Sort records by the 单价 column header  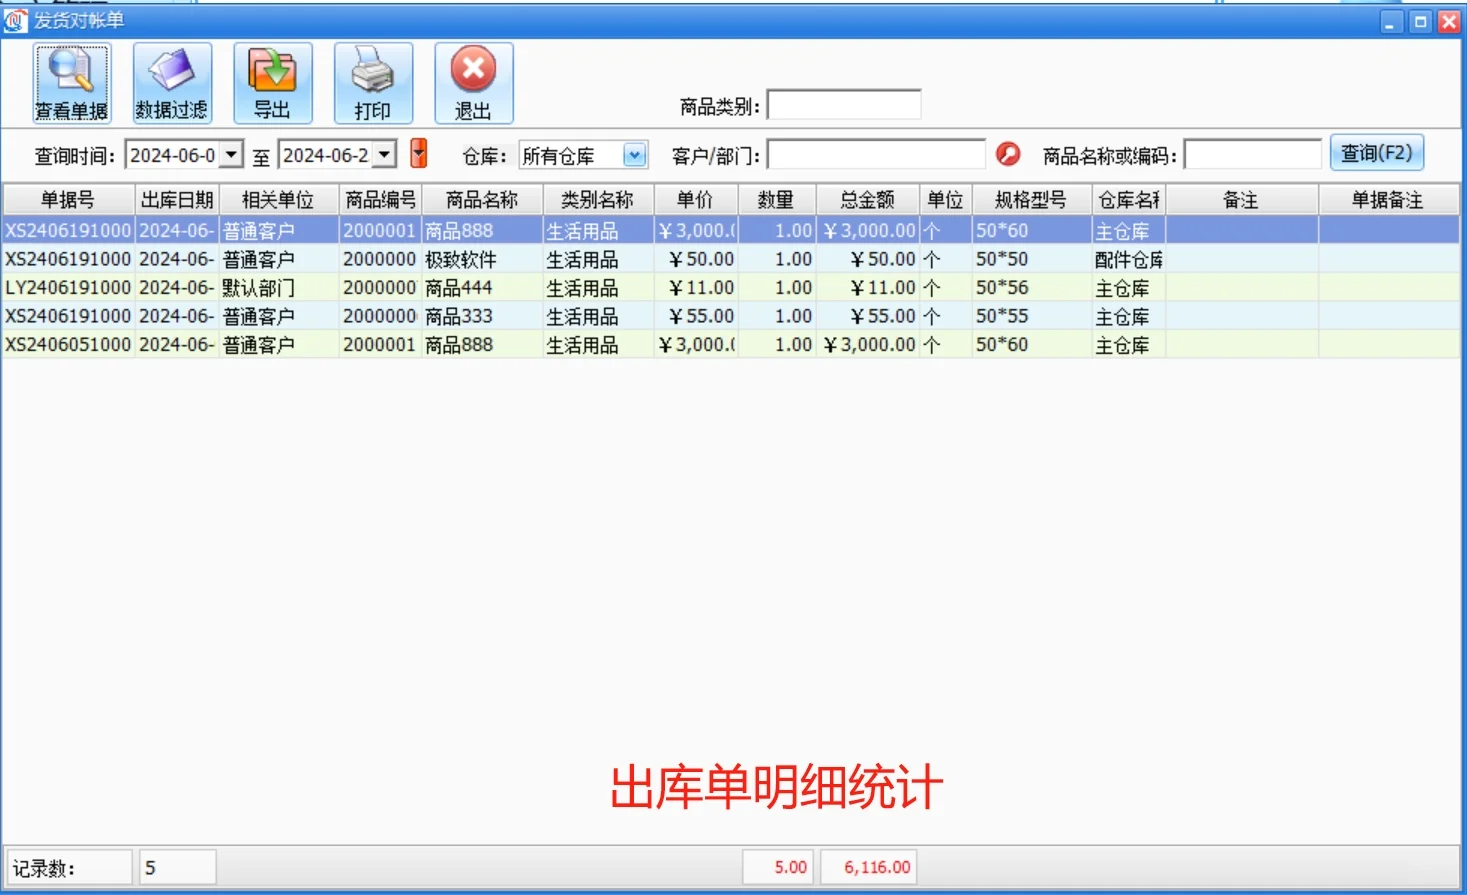click(695, 199)
